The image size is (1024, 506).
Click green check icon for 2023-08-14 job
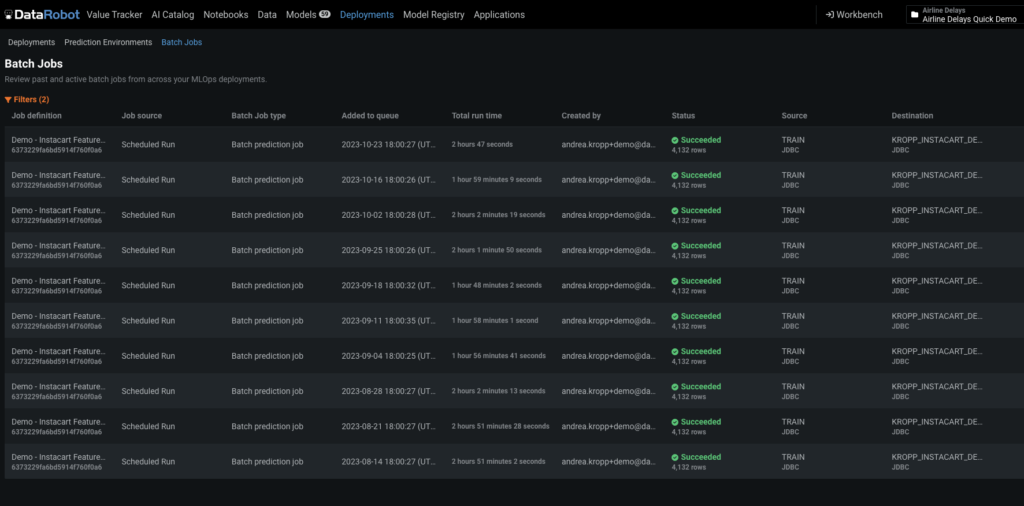(675, 457)
